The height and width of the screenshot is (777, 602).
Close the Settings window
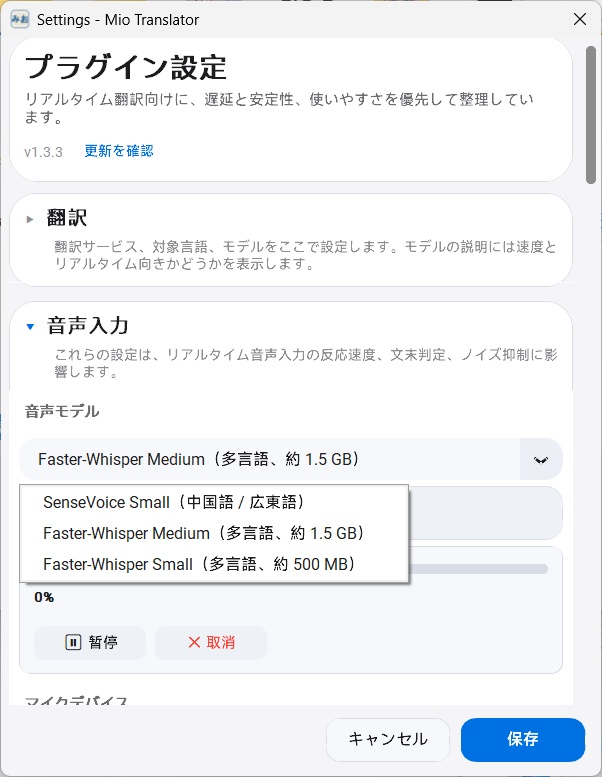580,19
